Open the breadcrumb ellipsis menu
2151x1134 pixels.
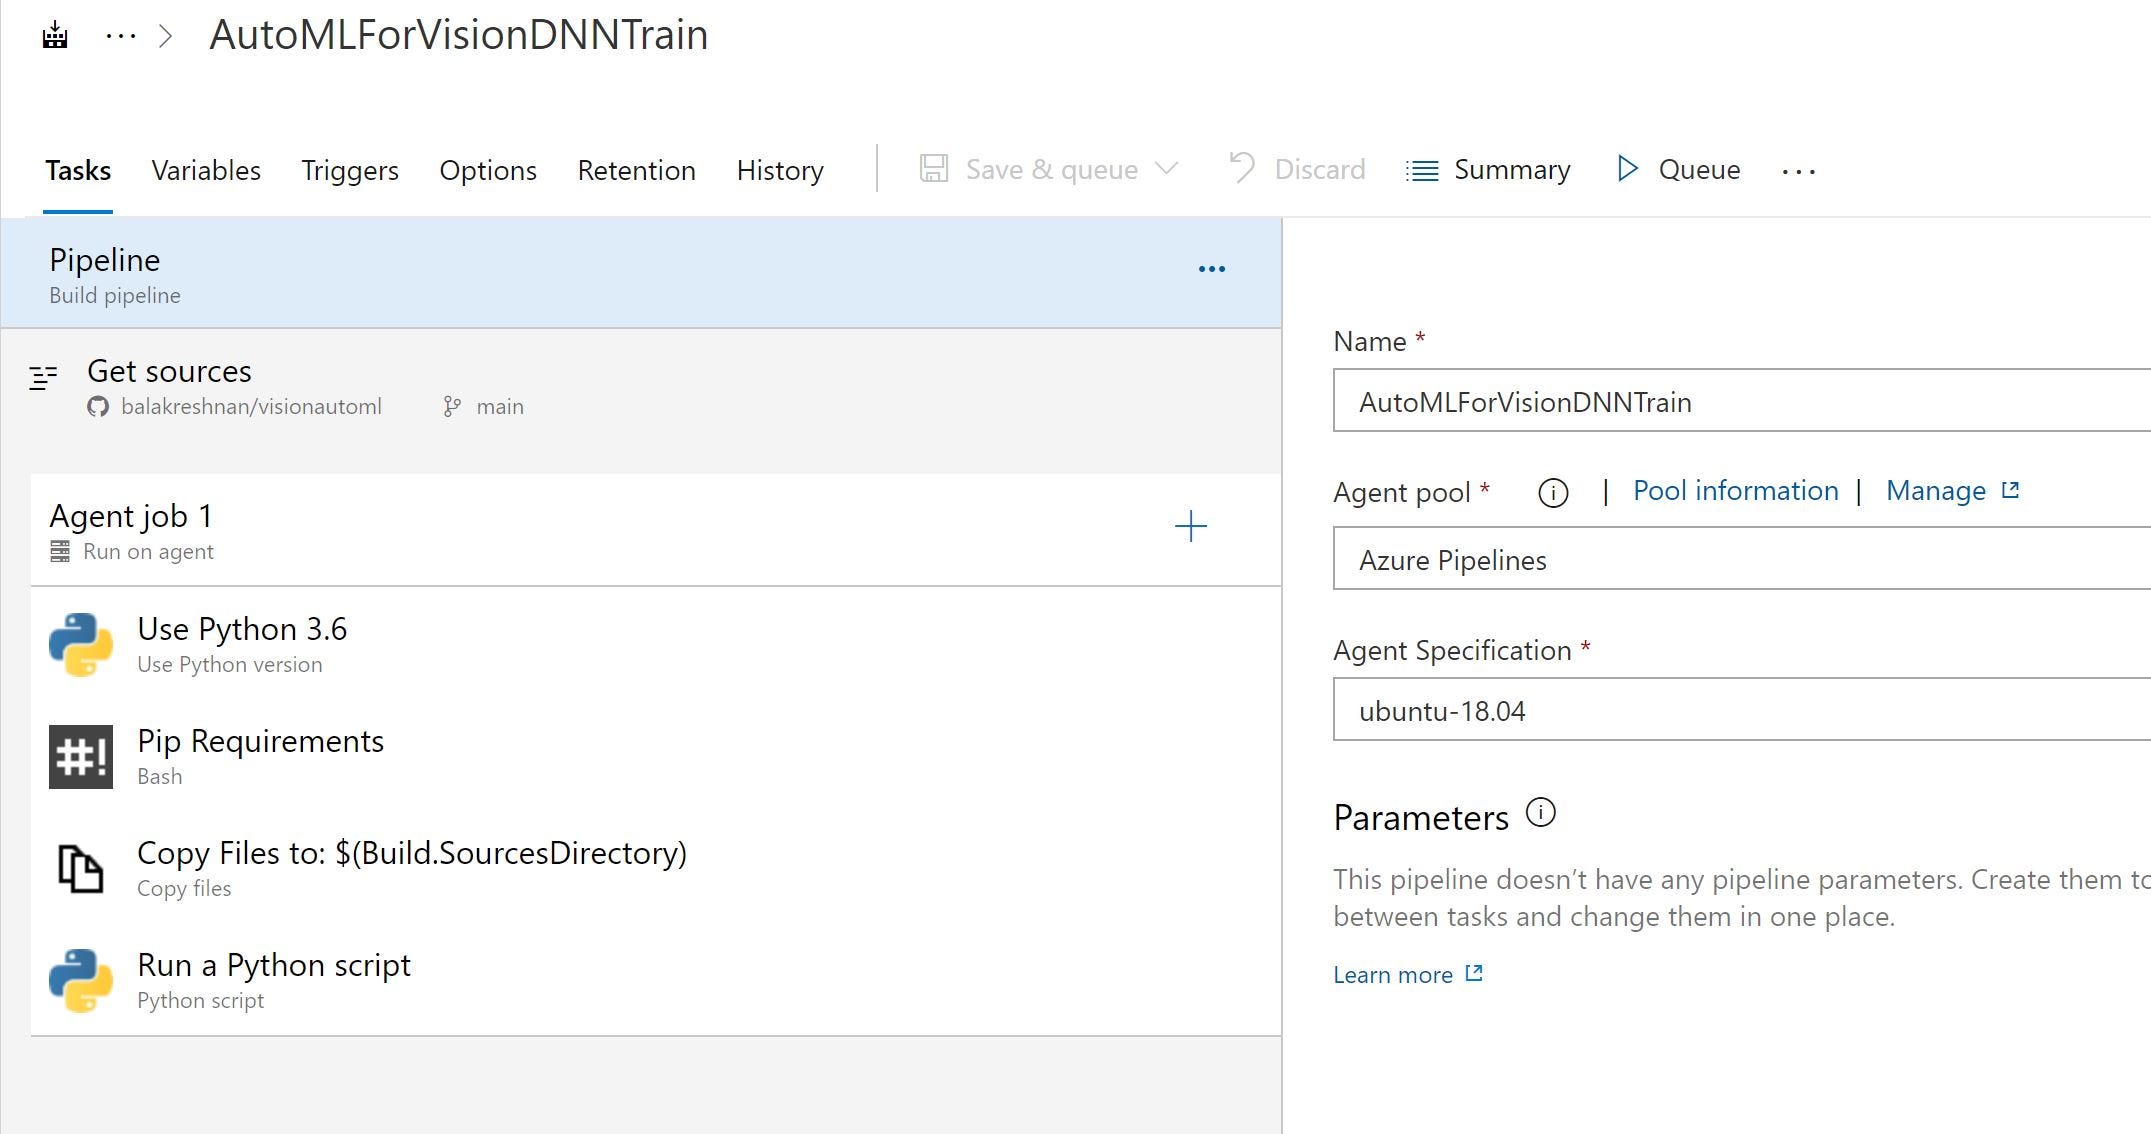pos(120,37)
